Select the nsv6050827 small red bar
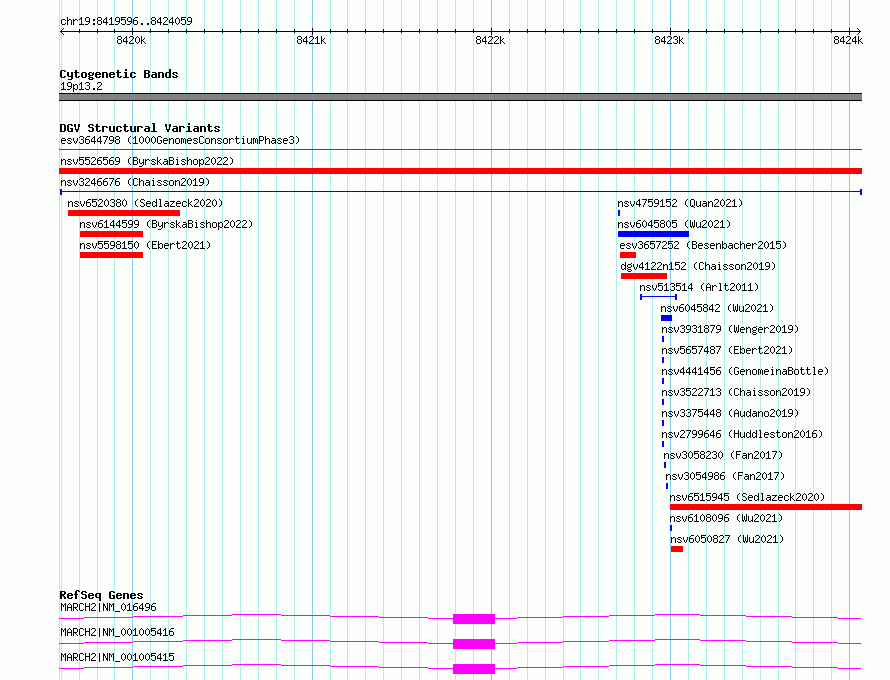 coord(677,549)
